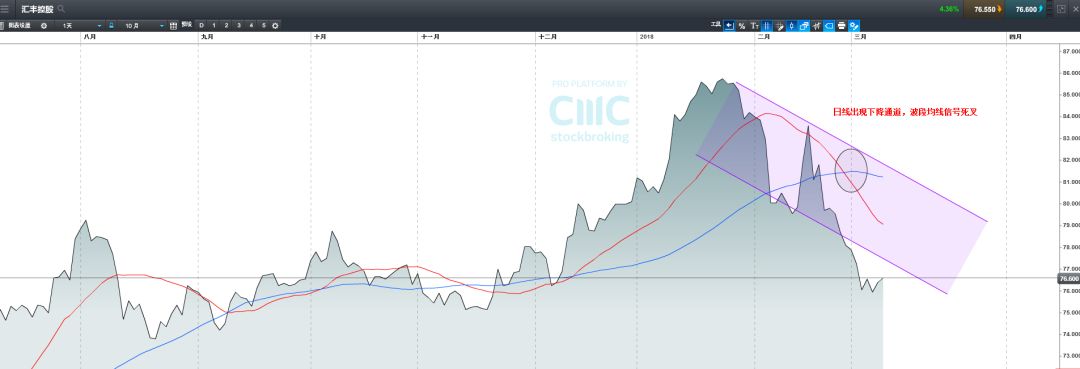Select preset 2
The width and height of the screenshot is (1080, 369).
227,25
